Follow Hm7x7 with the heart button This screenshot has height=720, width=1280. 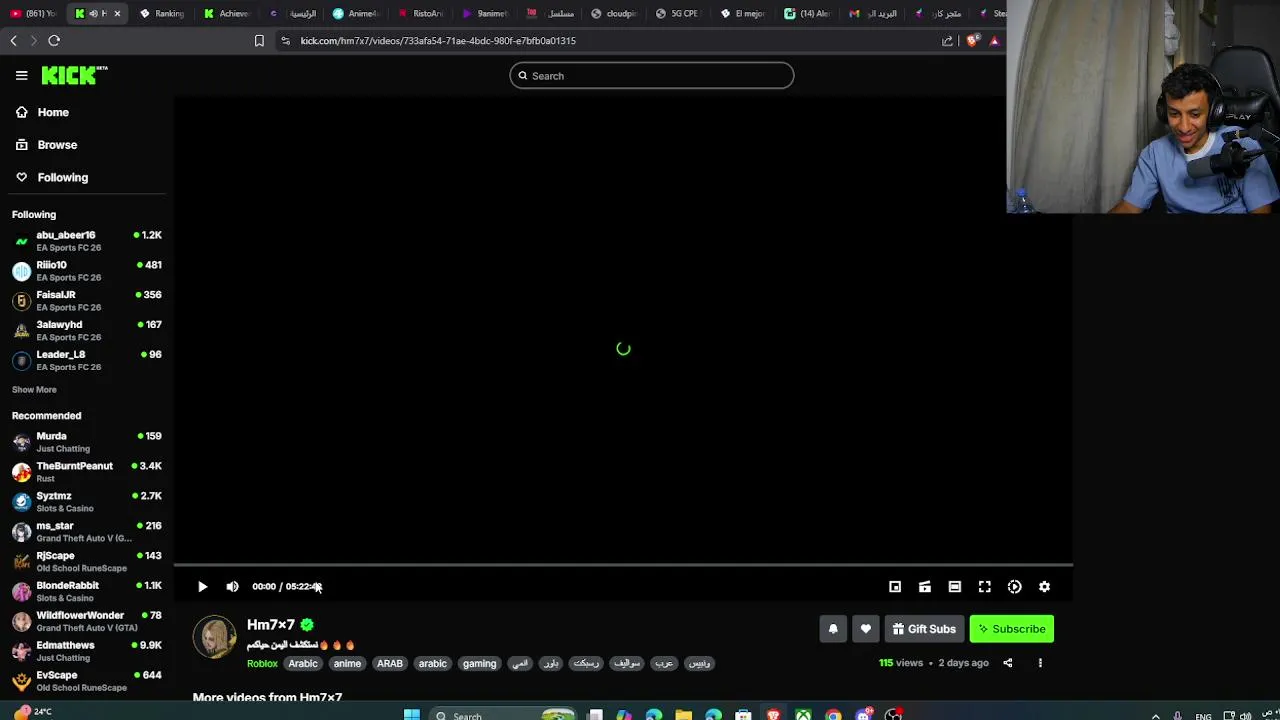pos(866,629)
